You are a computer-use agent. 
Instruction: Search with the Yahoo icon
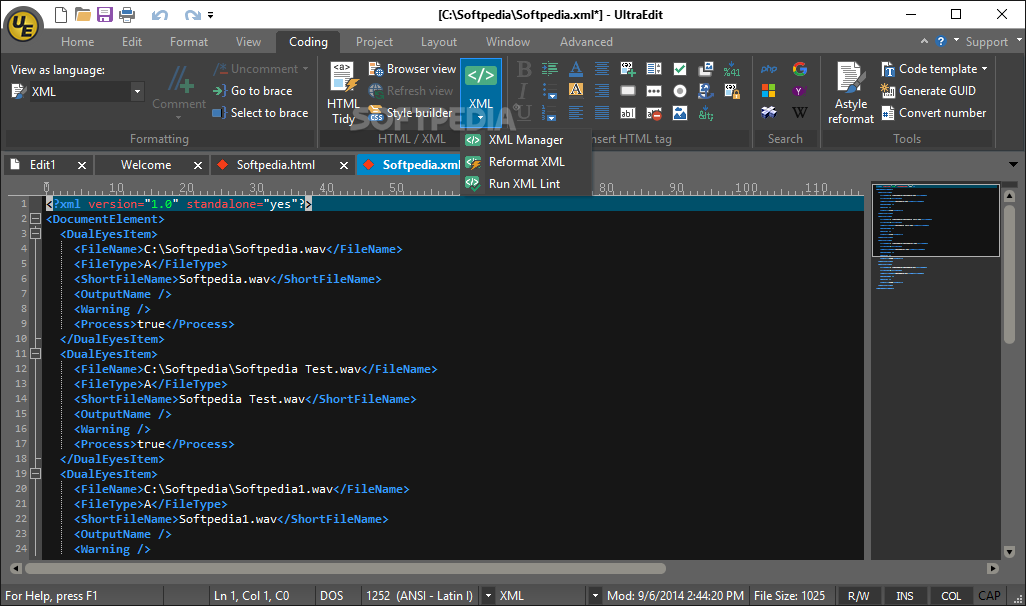click(x=799, y=91)
